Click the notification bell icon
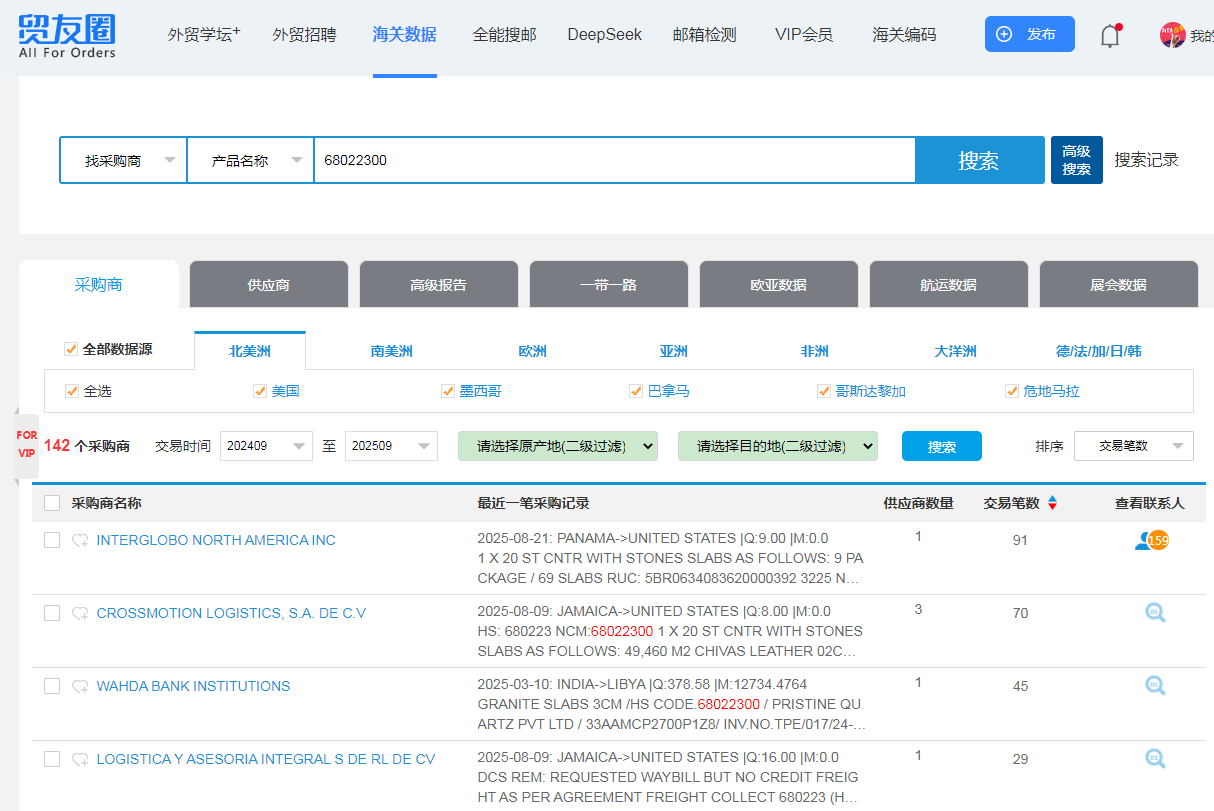The width and height of the screenshot is (1214, 811). pyautogui.click(x=1110, y=36)
